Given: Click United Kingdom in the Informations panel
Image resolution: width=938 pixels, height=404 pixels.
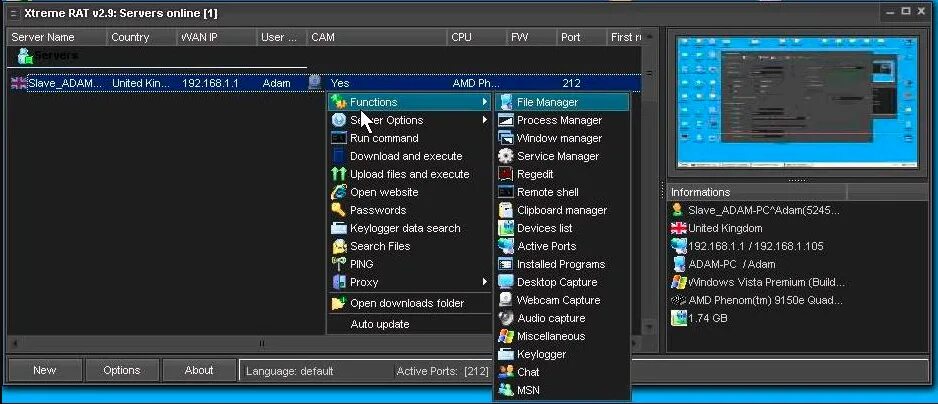Looking at the screenshot, I should (725, 228).
